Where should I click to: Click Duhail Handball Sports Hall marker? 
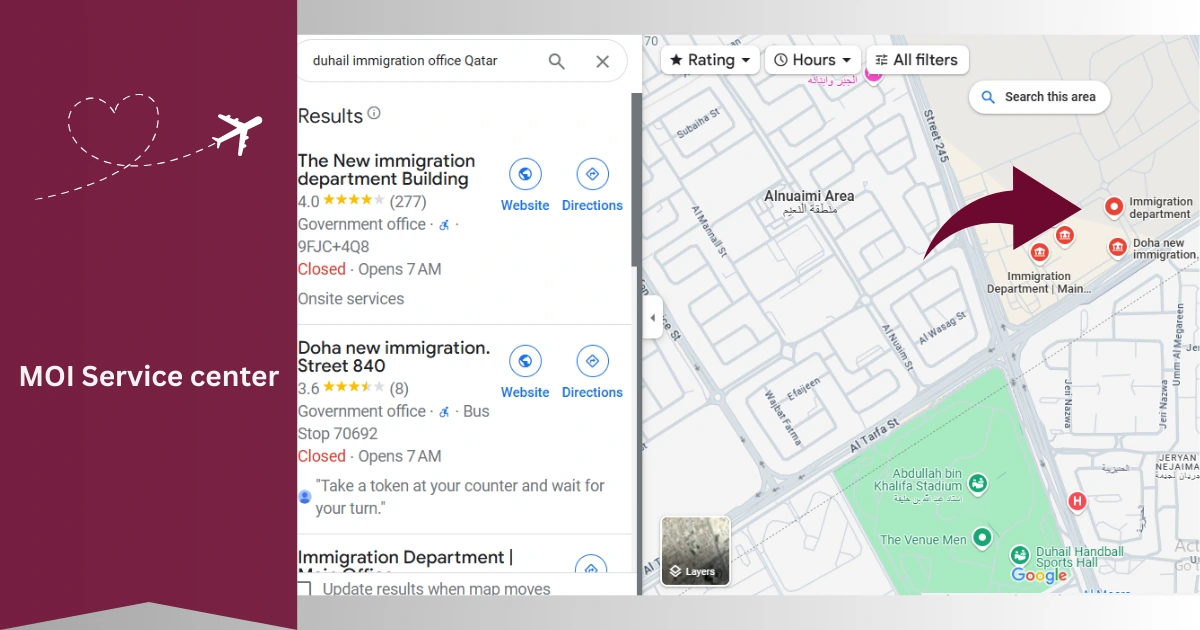pos(1019,555)
